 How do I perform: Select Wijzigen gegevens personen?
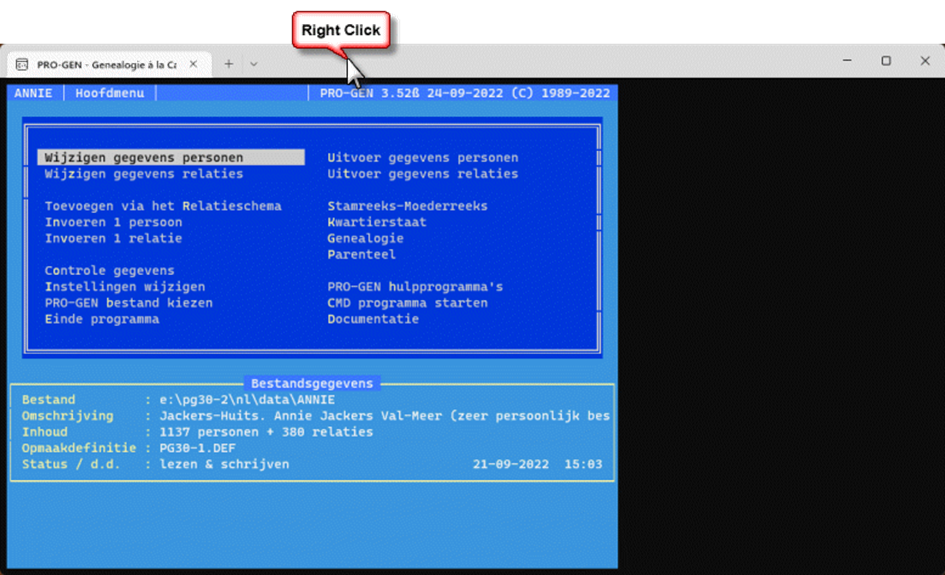tap(171, 157)
